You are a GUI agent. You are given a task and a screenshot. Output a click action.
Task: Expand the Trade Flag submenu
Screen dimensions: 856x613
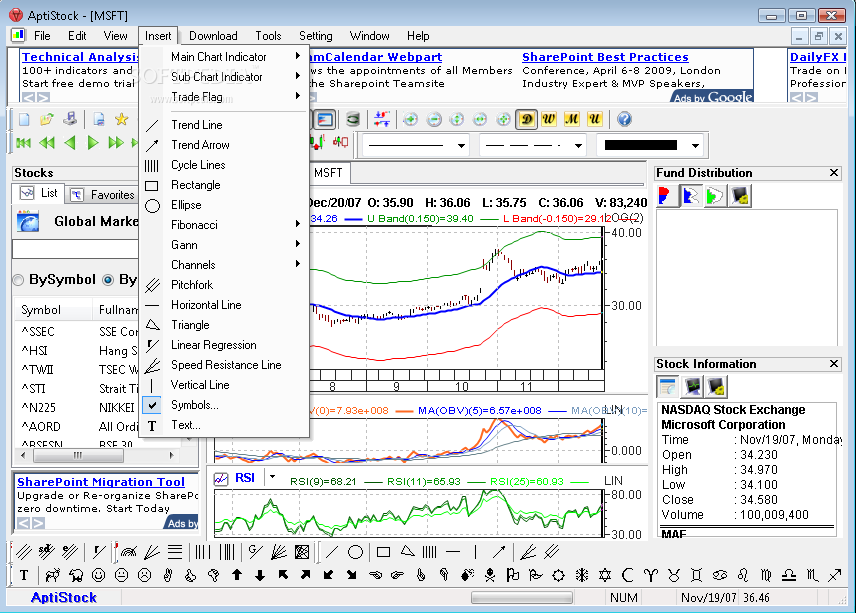[x=224, y=97]
